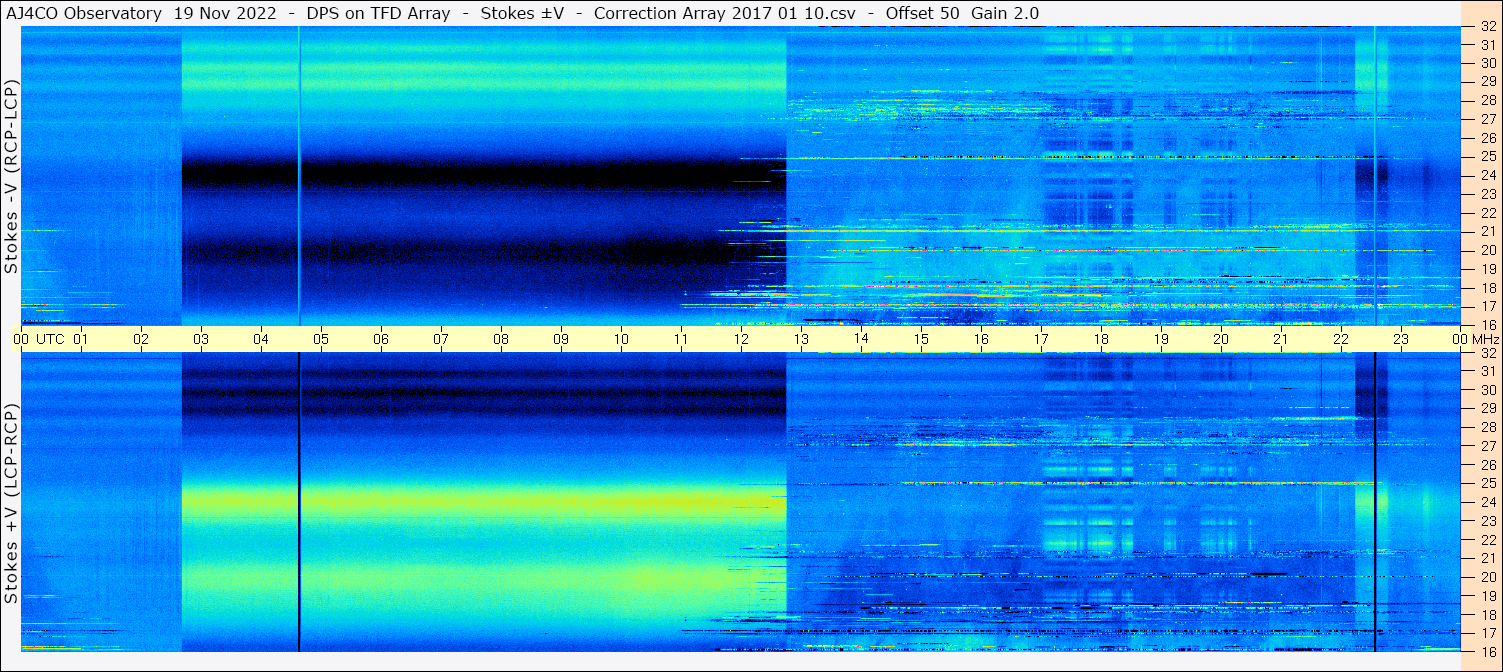Click the 05 UTC hour marker

[321, 339]
